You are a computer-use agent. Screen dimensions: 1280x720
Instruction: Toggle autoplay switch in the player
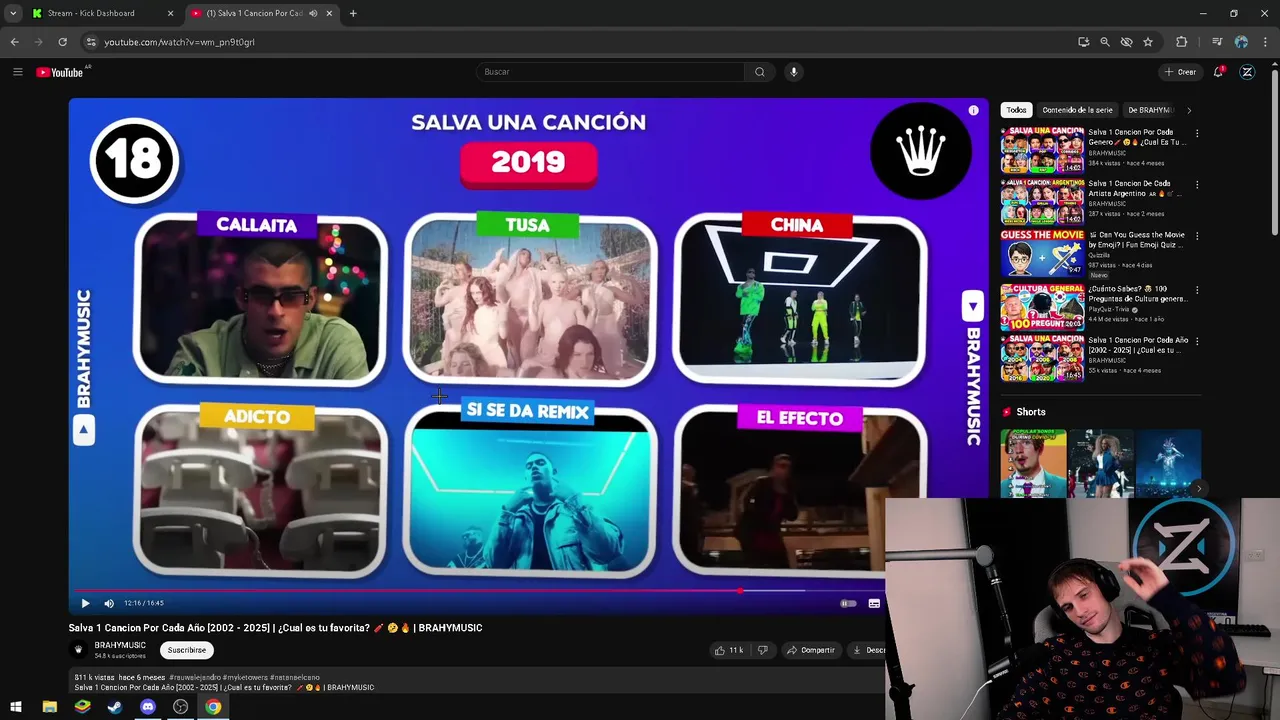[x=848, y=603]
